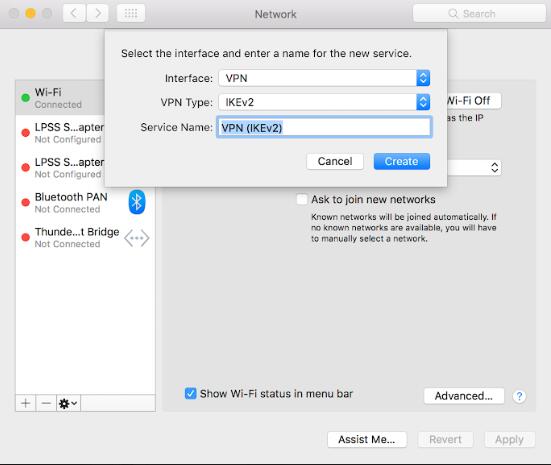
Task: Create the new VPN service
Action: click(402, 161)
